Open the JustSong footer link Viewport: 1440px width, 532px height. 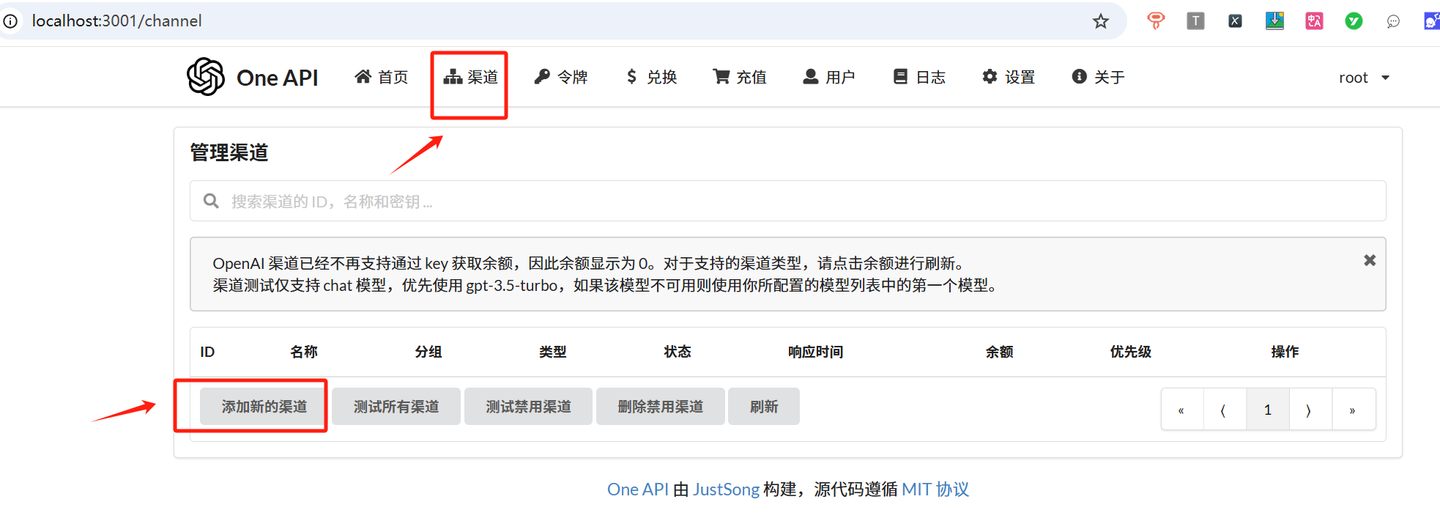coord(725,489)
